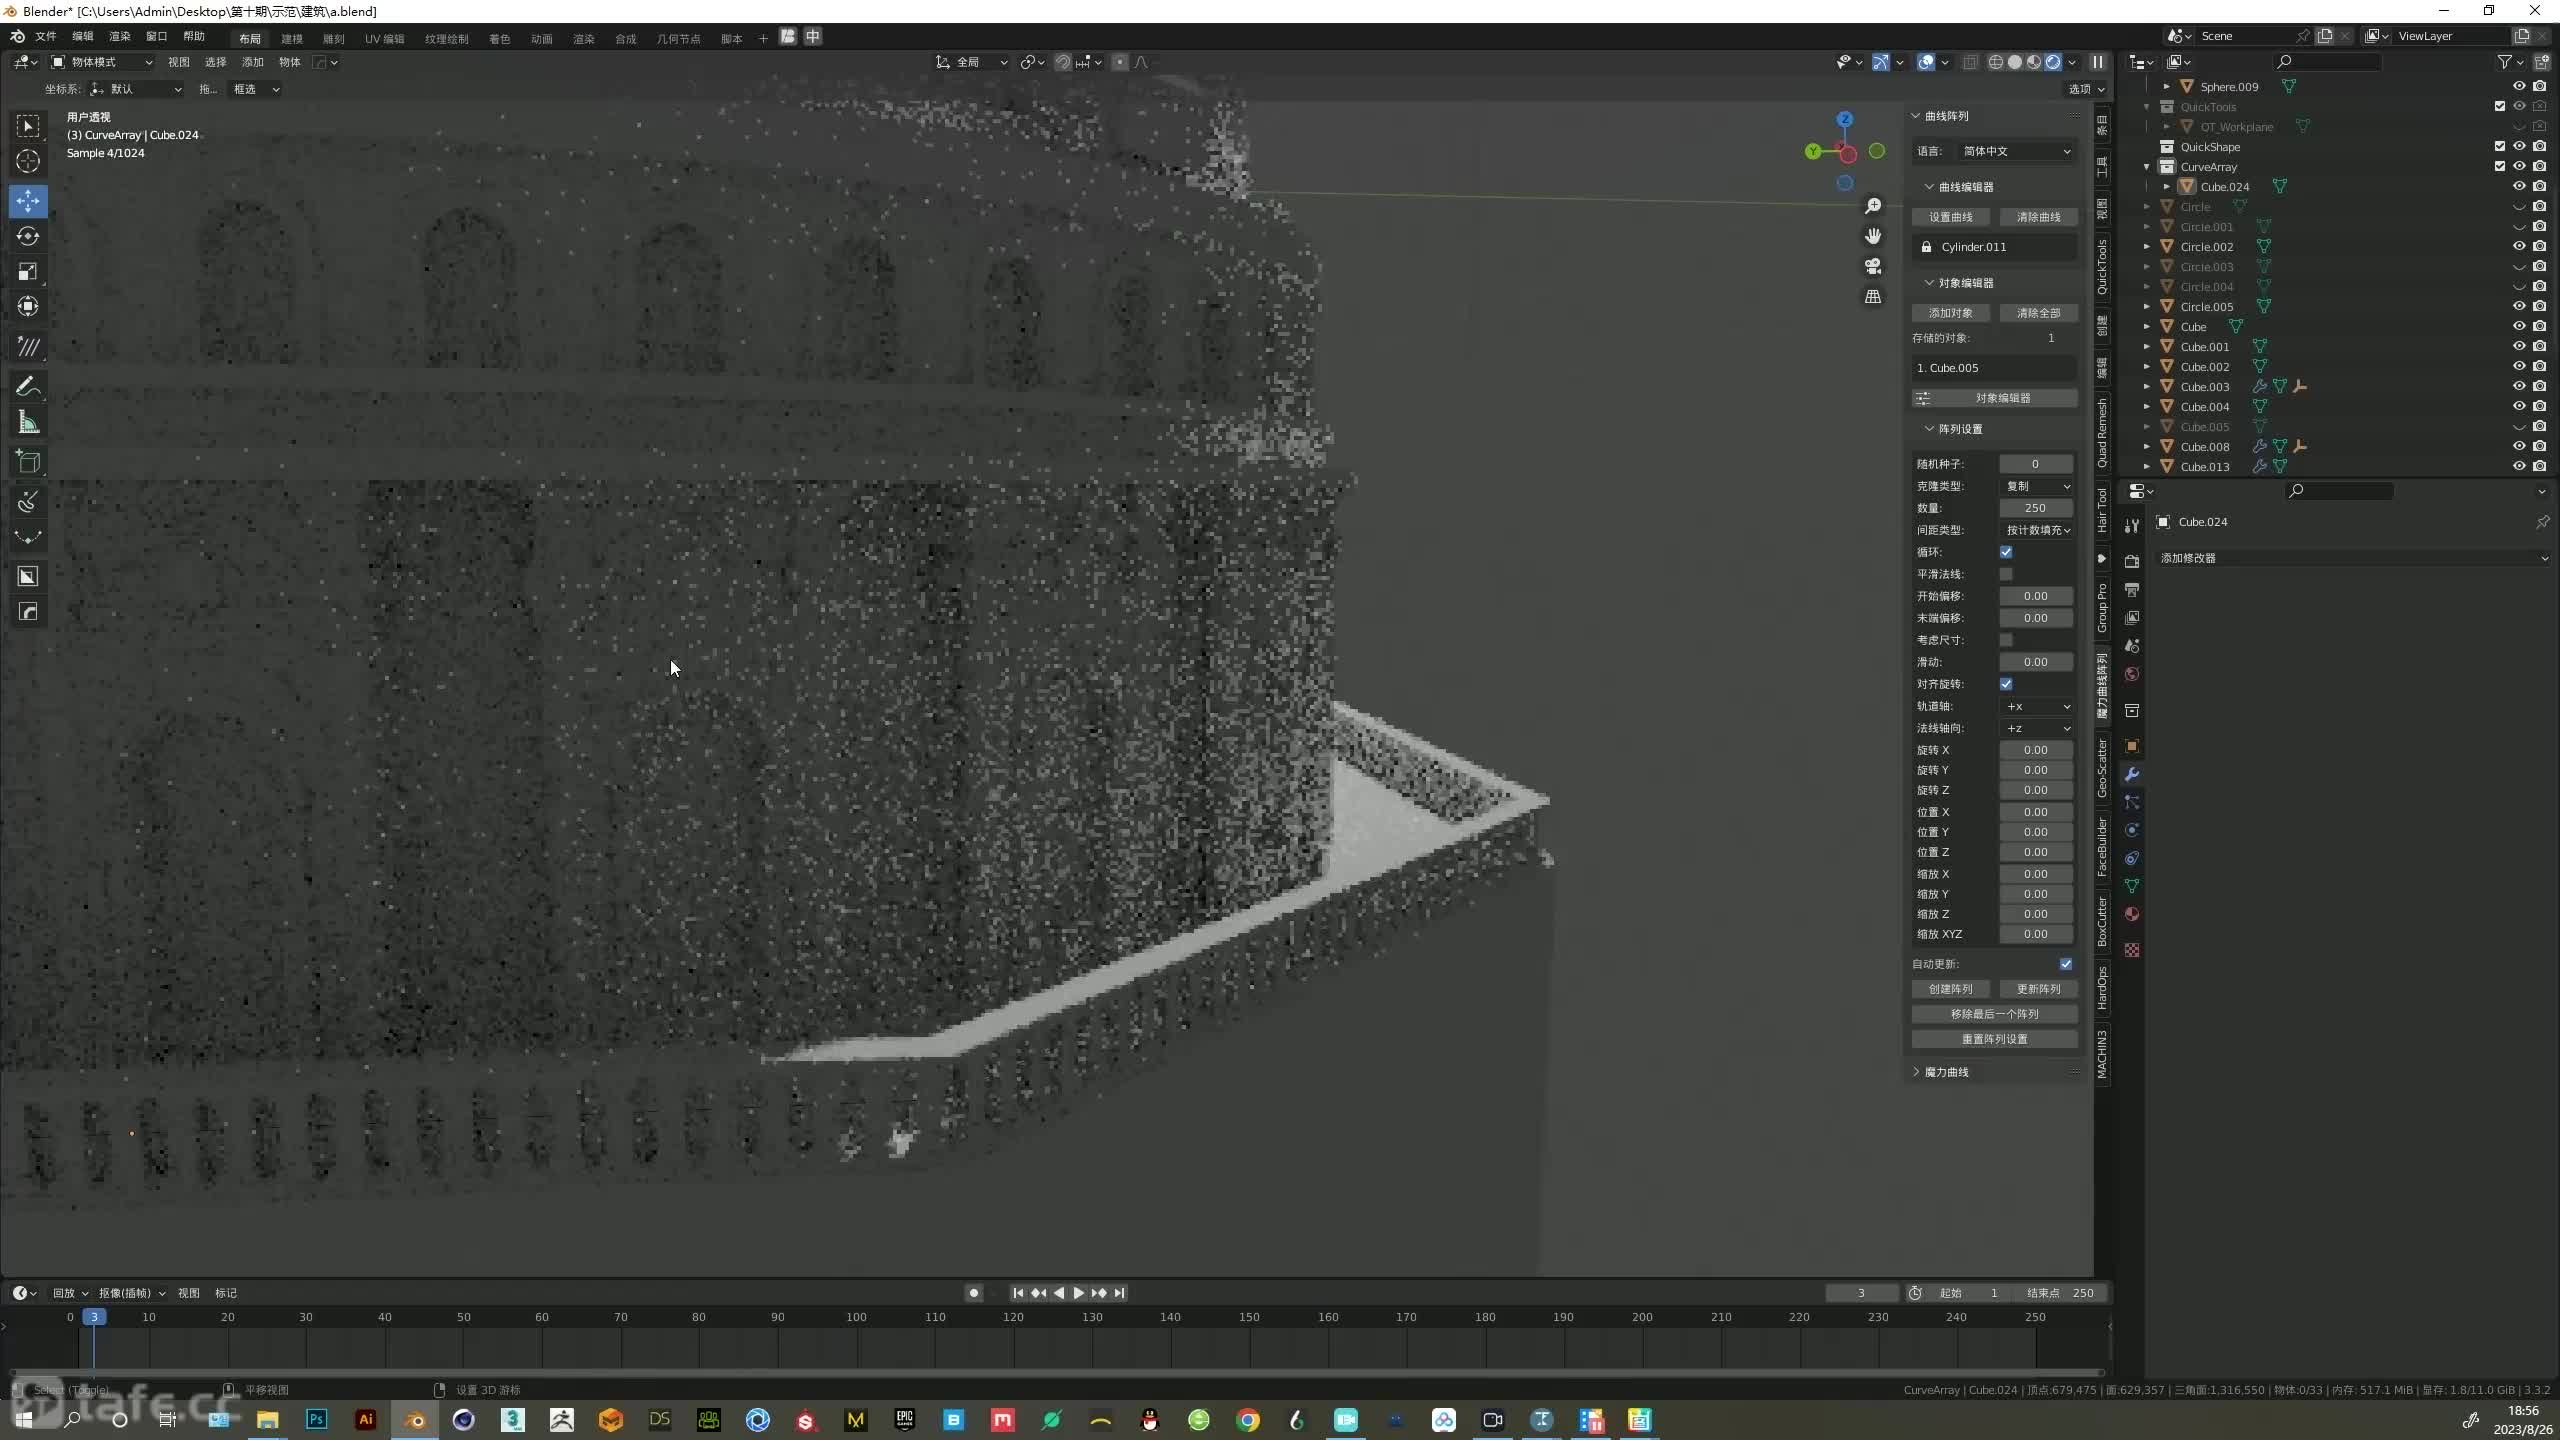Screen dimensions: 2560x1440
Task: Activate the Rotate tool
Action: coord(28,236)
